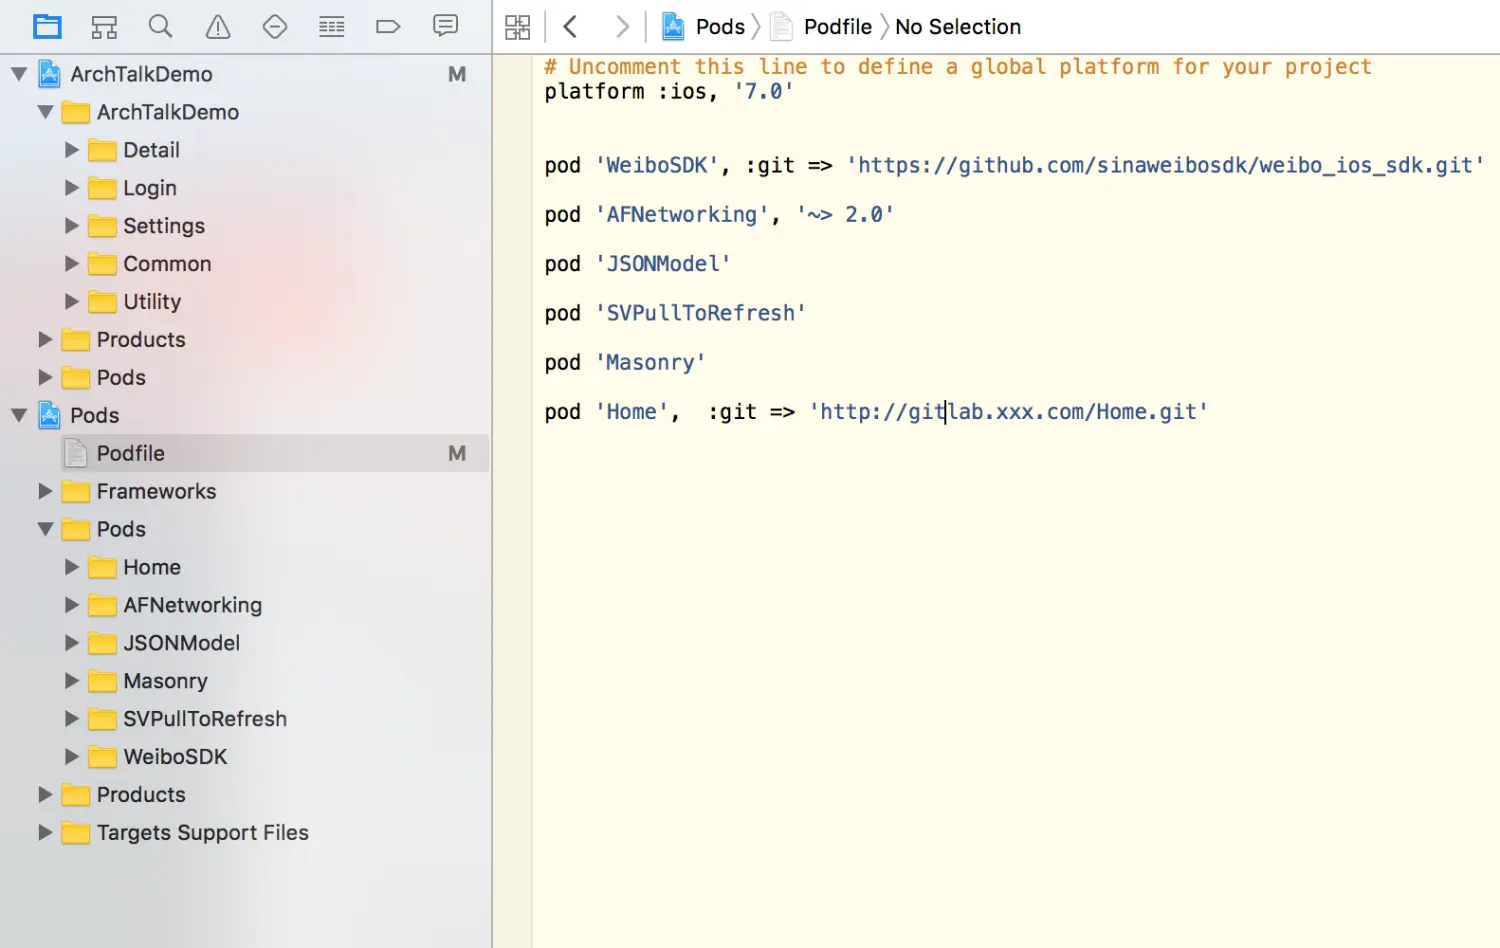Screen dimensions: 1500x948
Task: Open the Debug navigator tab
Action: coord(332,27)
